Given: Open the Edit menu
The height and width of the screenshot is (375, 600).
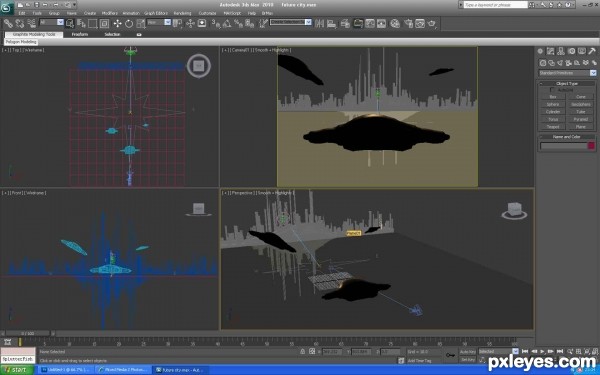Looking at the screenshot, I should pos(22,13).
